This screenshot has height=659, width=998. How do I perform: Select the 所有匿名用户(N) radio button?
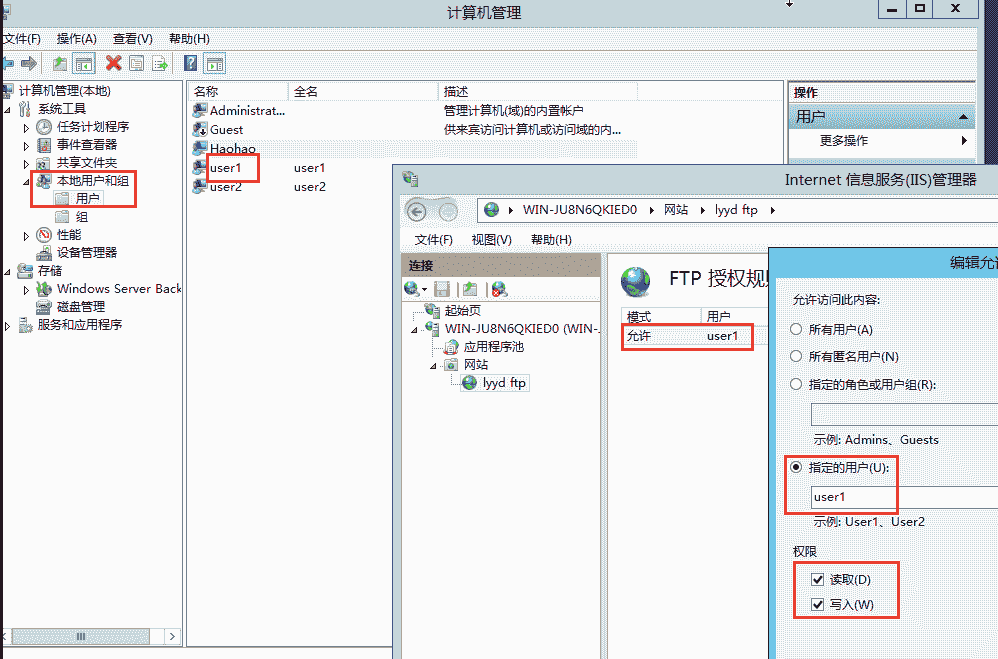tap(796, 356)
